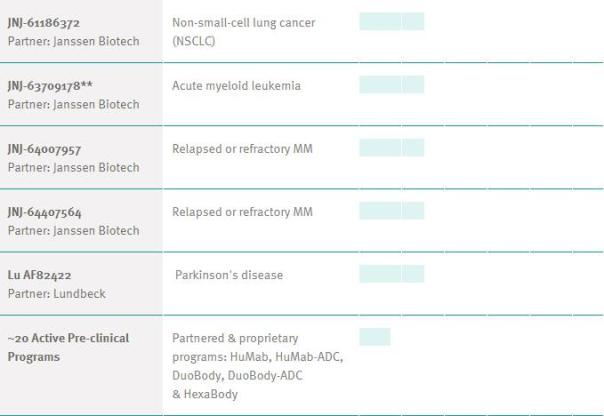Click the Parkinson's disease indication
Viewport: 604px width, 416px height.
click(229, 275)
